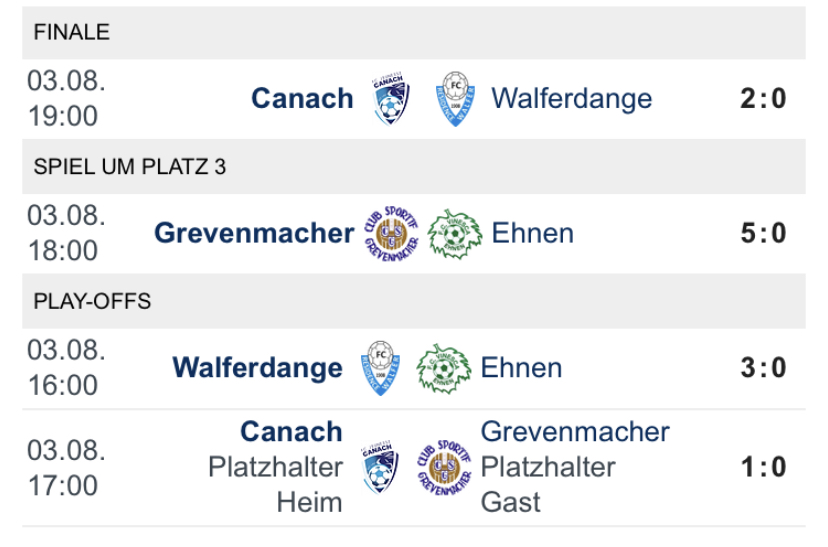Click the Canach logo in the 17:00 play-off
This screenshot has height=547, width=828.
[x=379, y=467]
